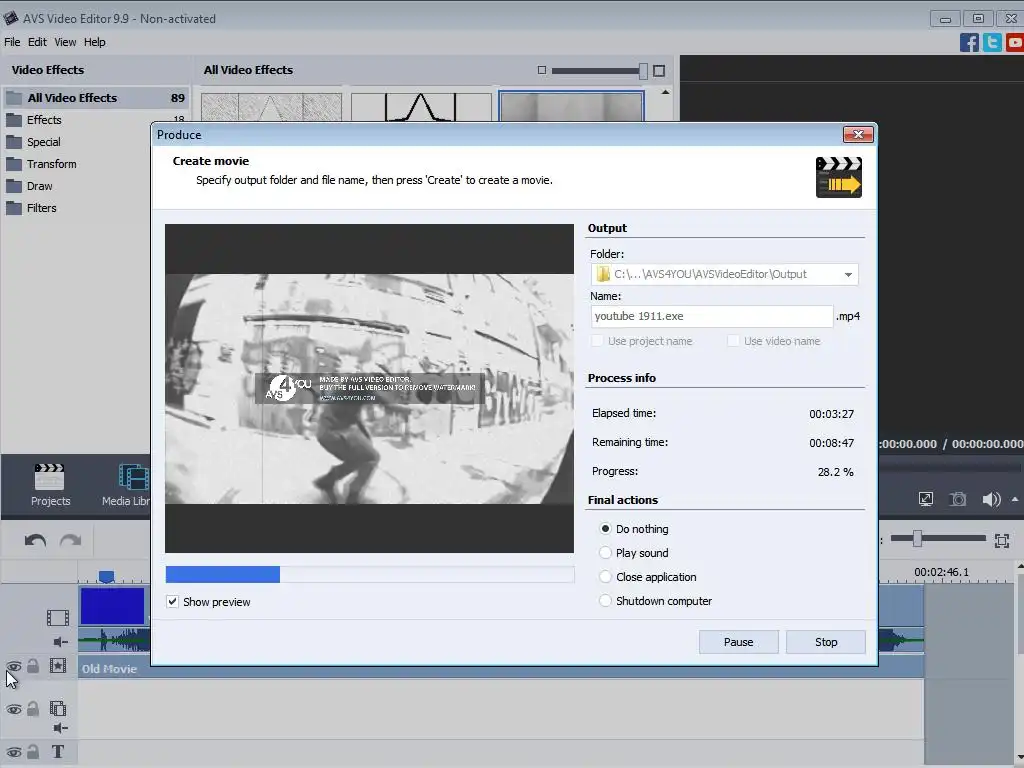
Task: Click the main video track filmstrip icon
Action: point(57,617)
